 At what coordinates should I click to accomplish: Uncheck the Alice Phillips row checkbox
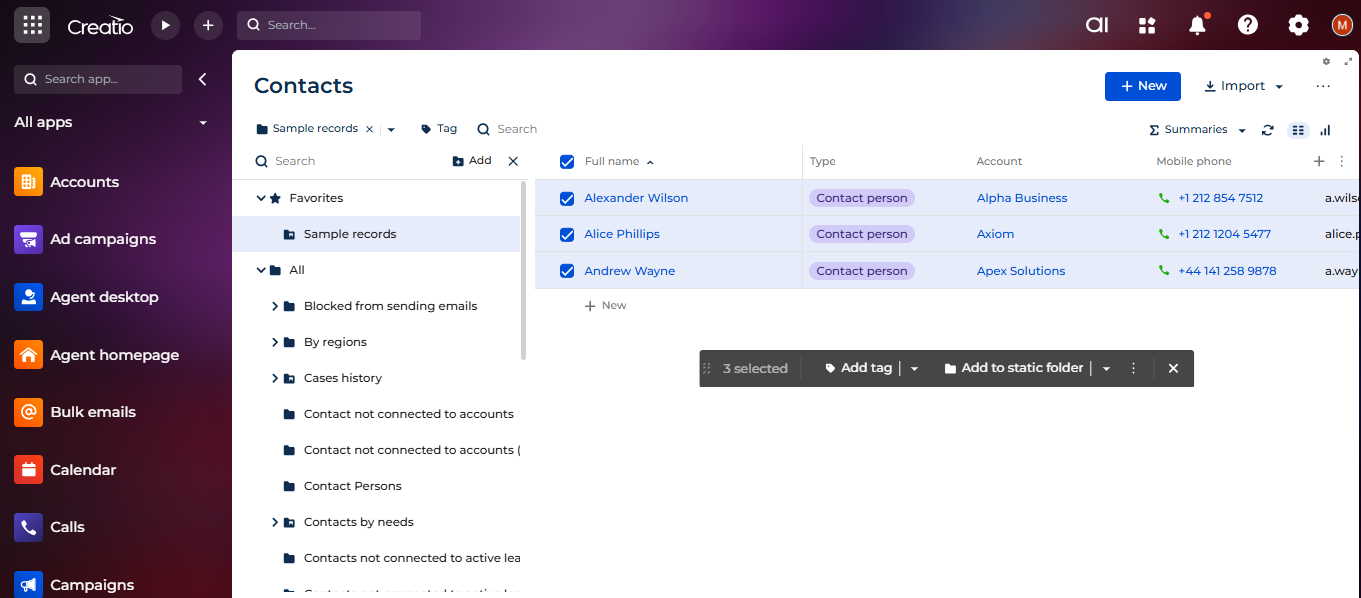click(567, 235)
